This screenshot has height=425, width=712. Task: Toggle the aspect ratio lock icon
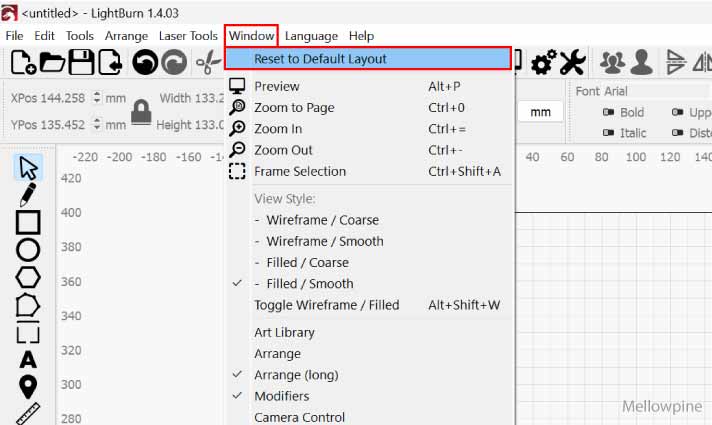tap(142, 111)
